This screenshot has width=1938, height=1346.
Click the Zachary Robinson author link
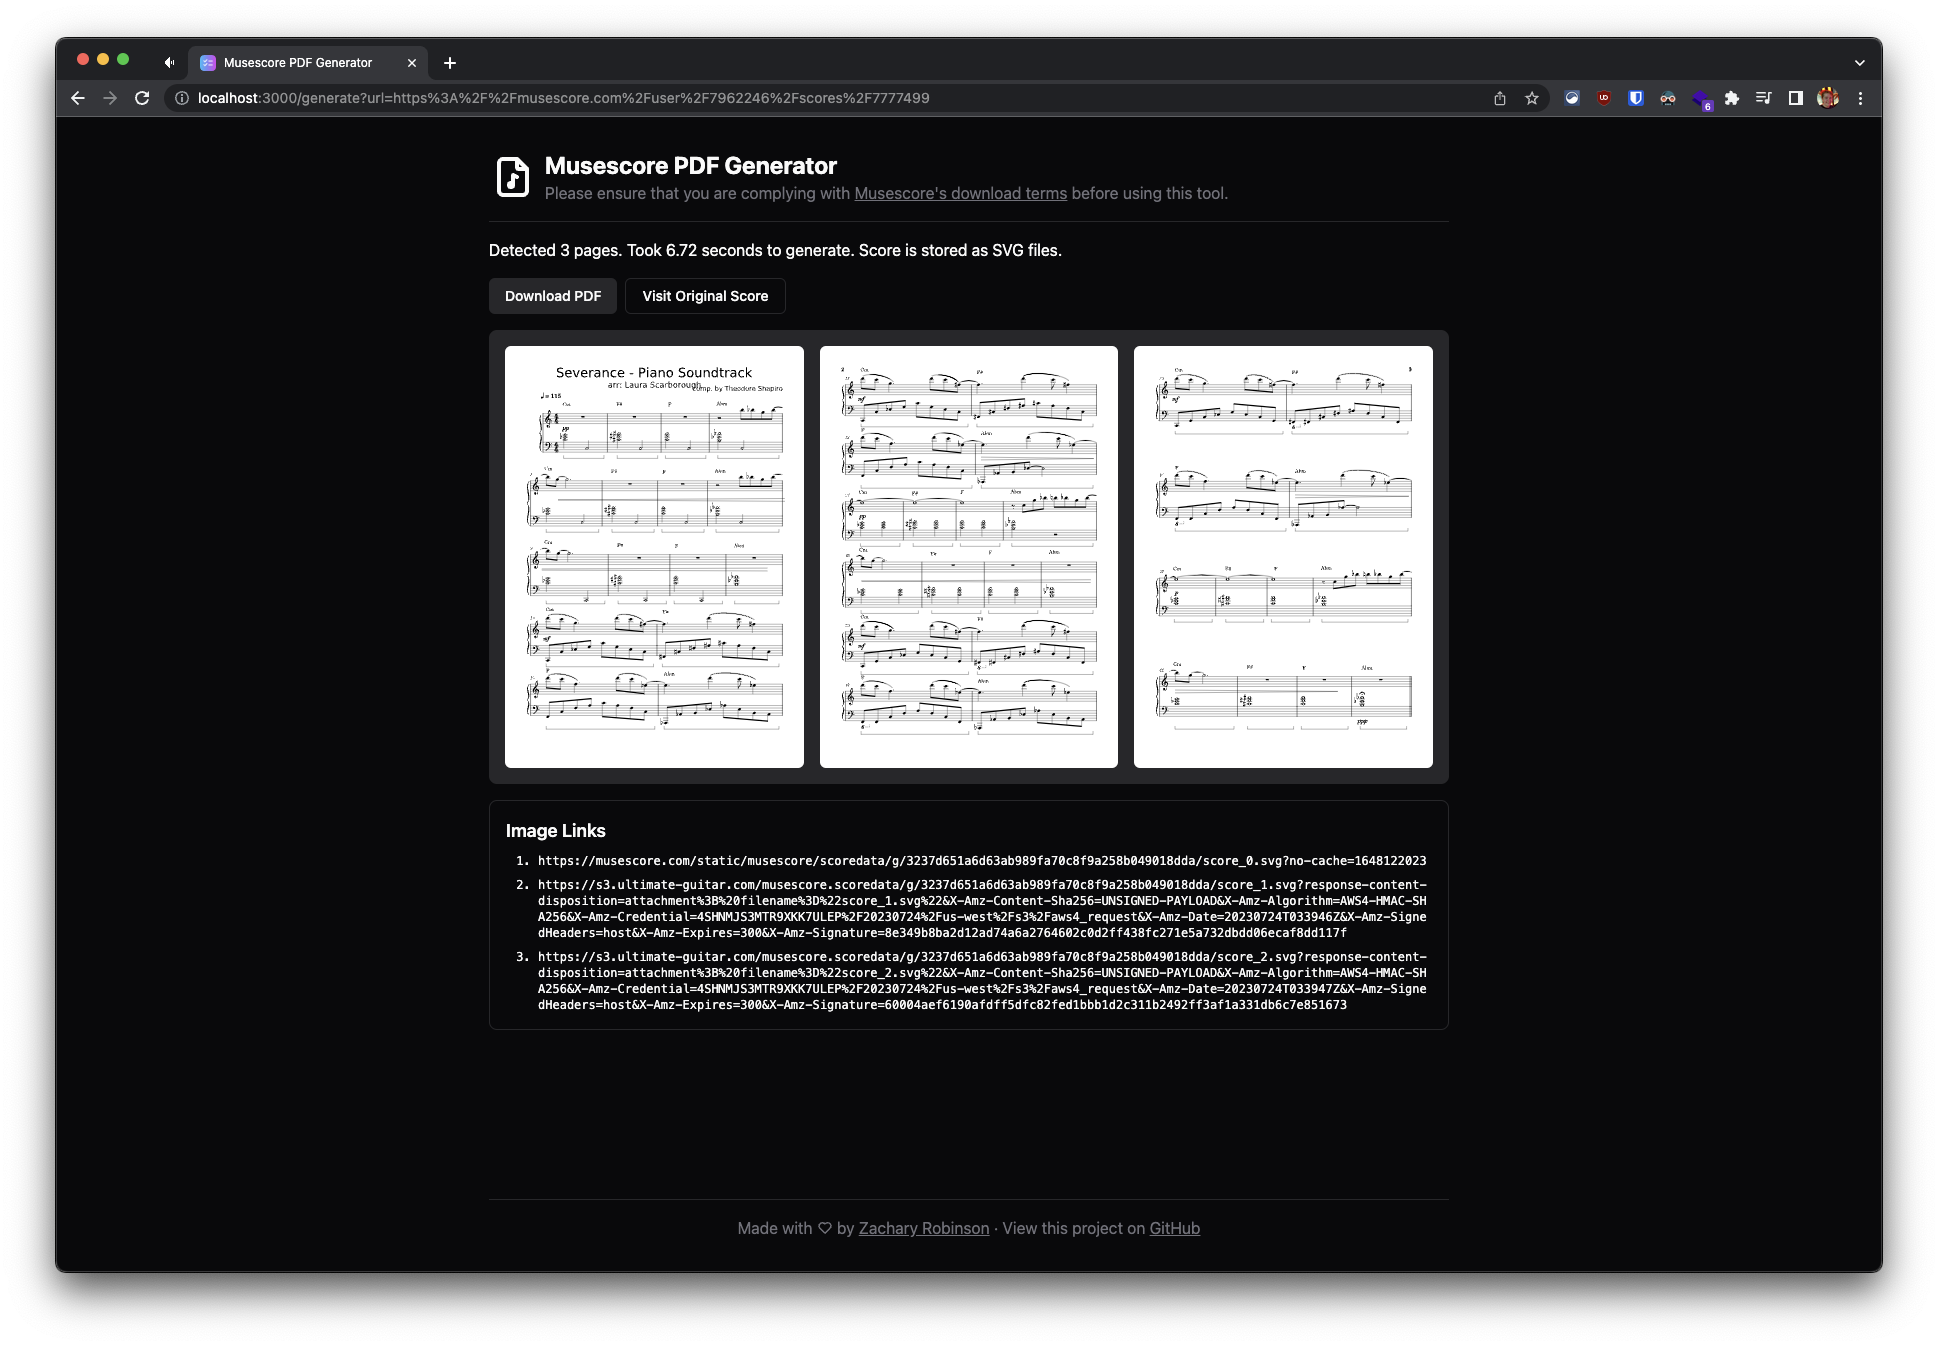925,1228
